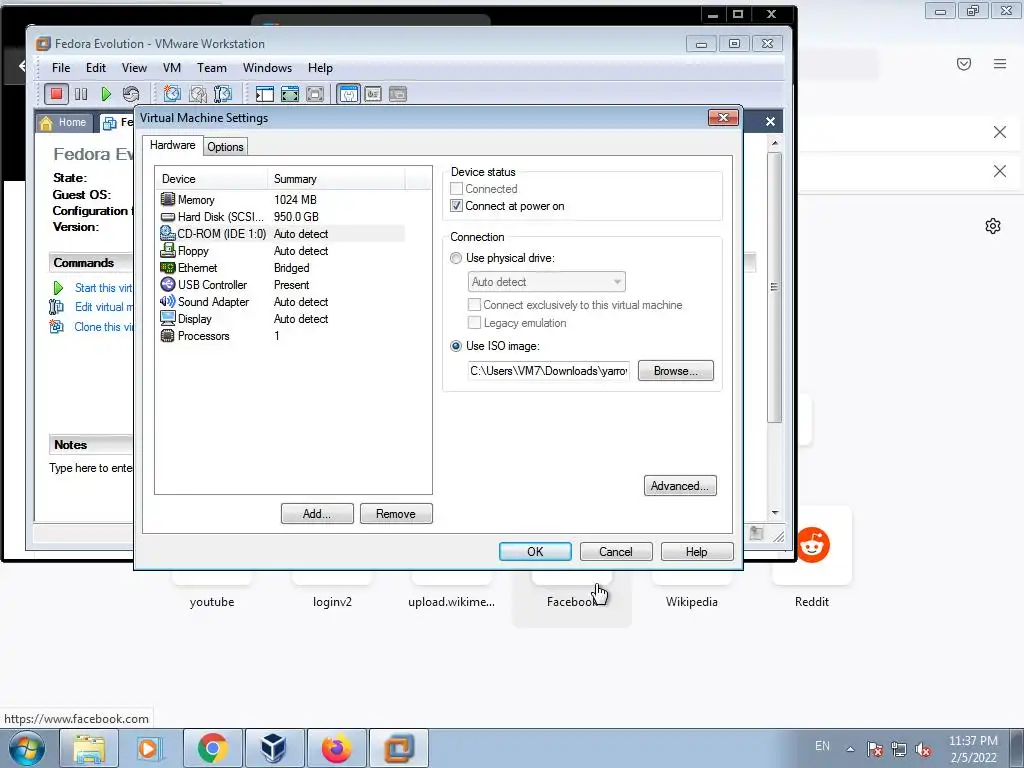Click the Chrome taskbar icon
This screenshot has width=1024, height=768.
coord(213,748)
